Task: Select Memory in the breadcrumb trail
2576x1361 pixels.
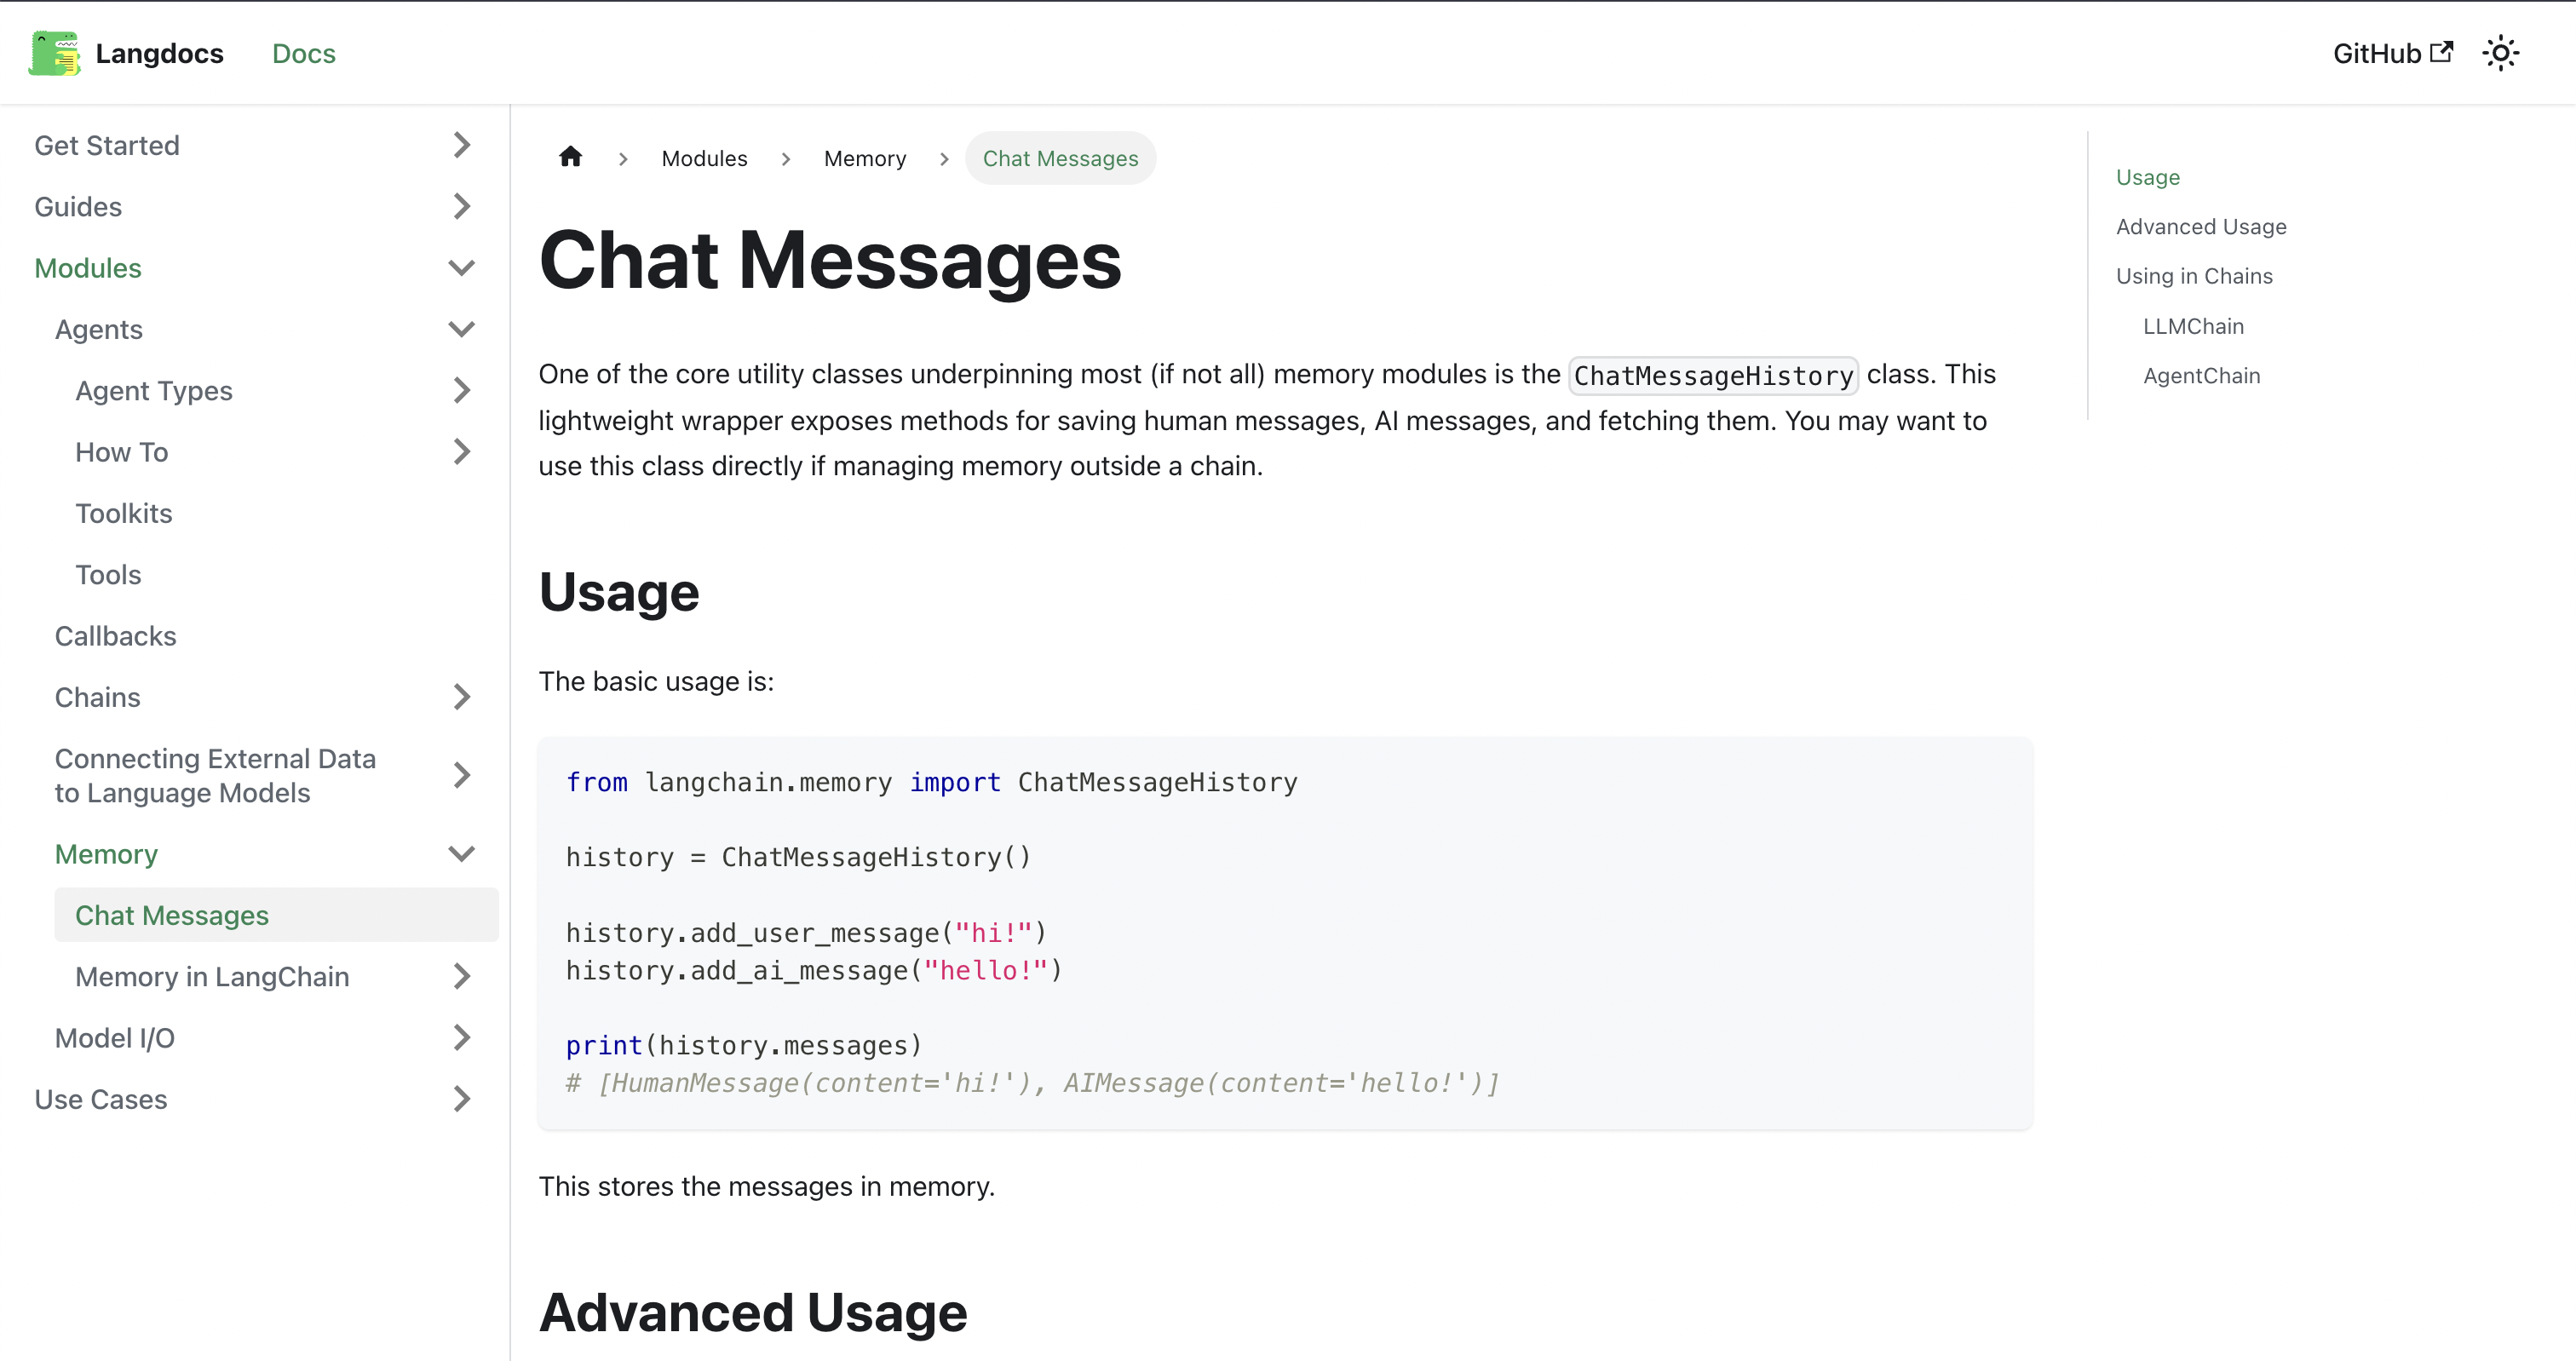Action: click(x=864, y=158)
